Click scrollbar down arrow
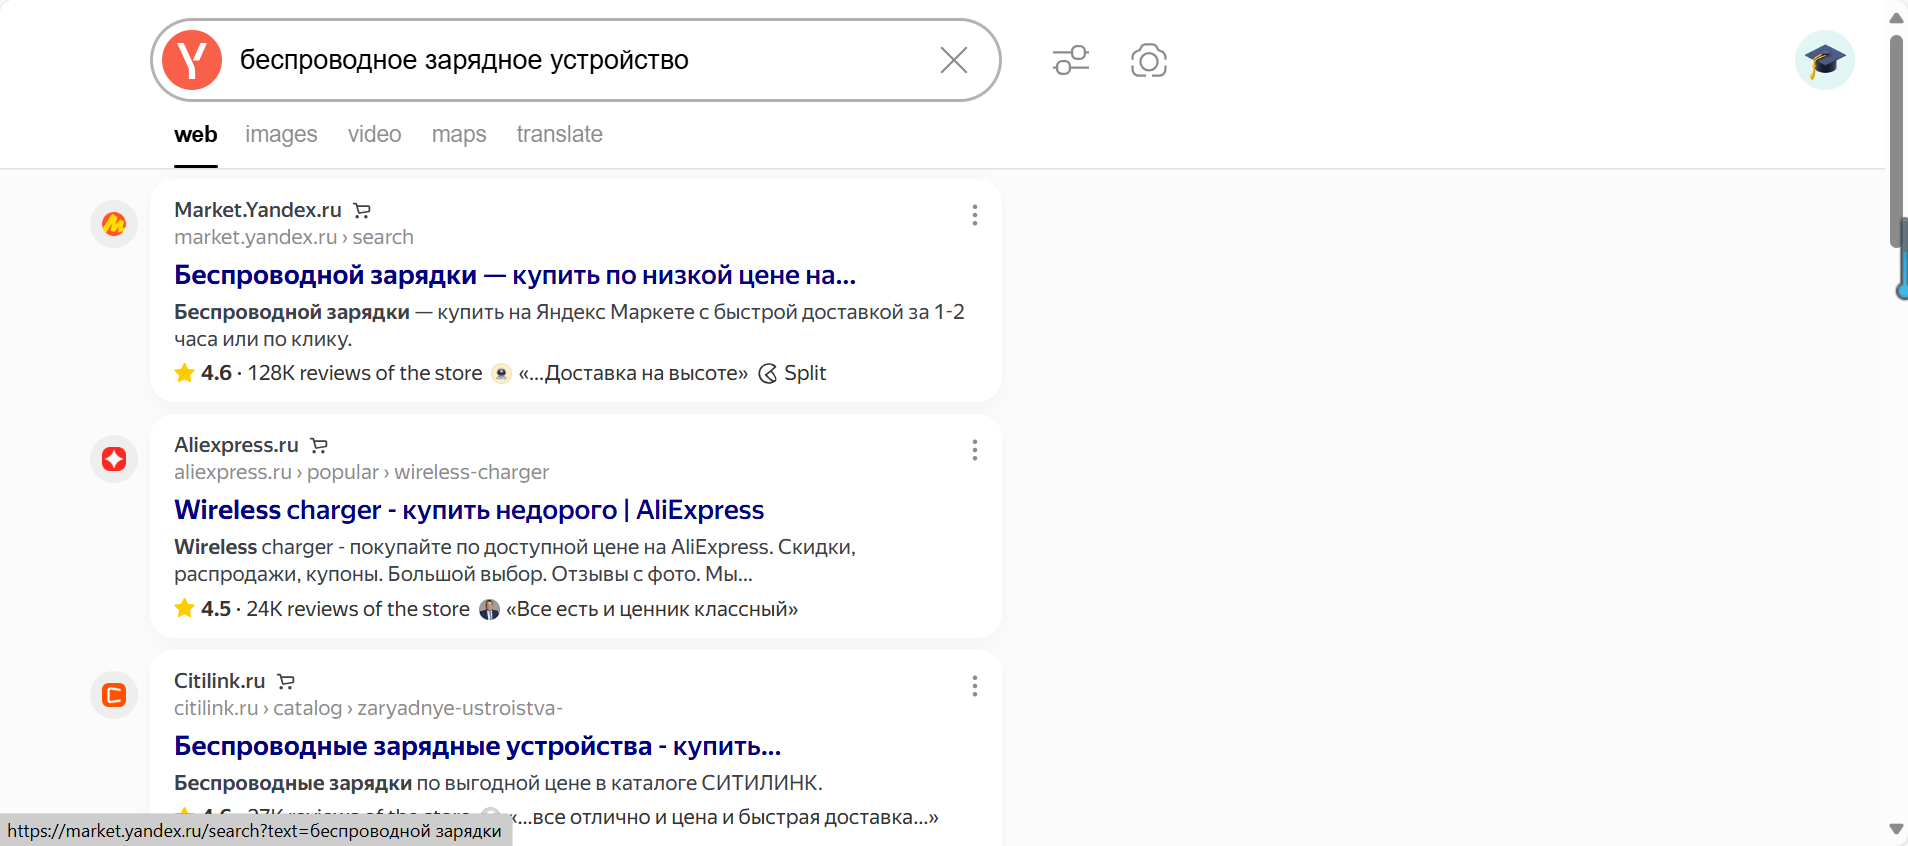Screen dimensions: 1908x846 pyautogui.click(x=1896, y=829)
